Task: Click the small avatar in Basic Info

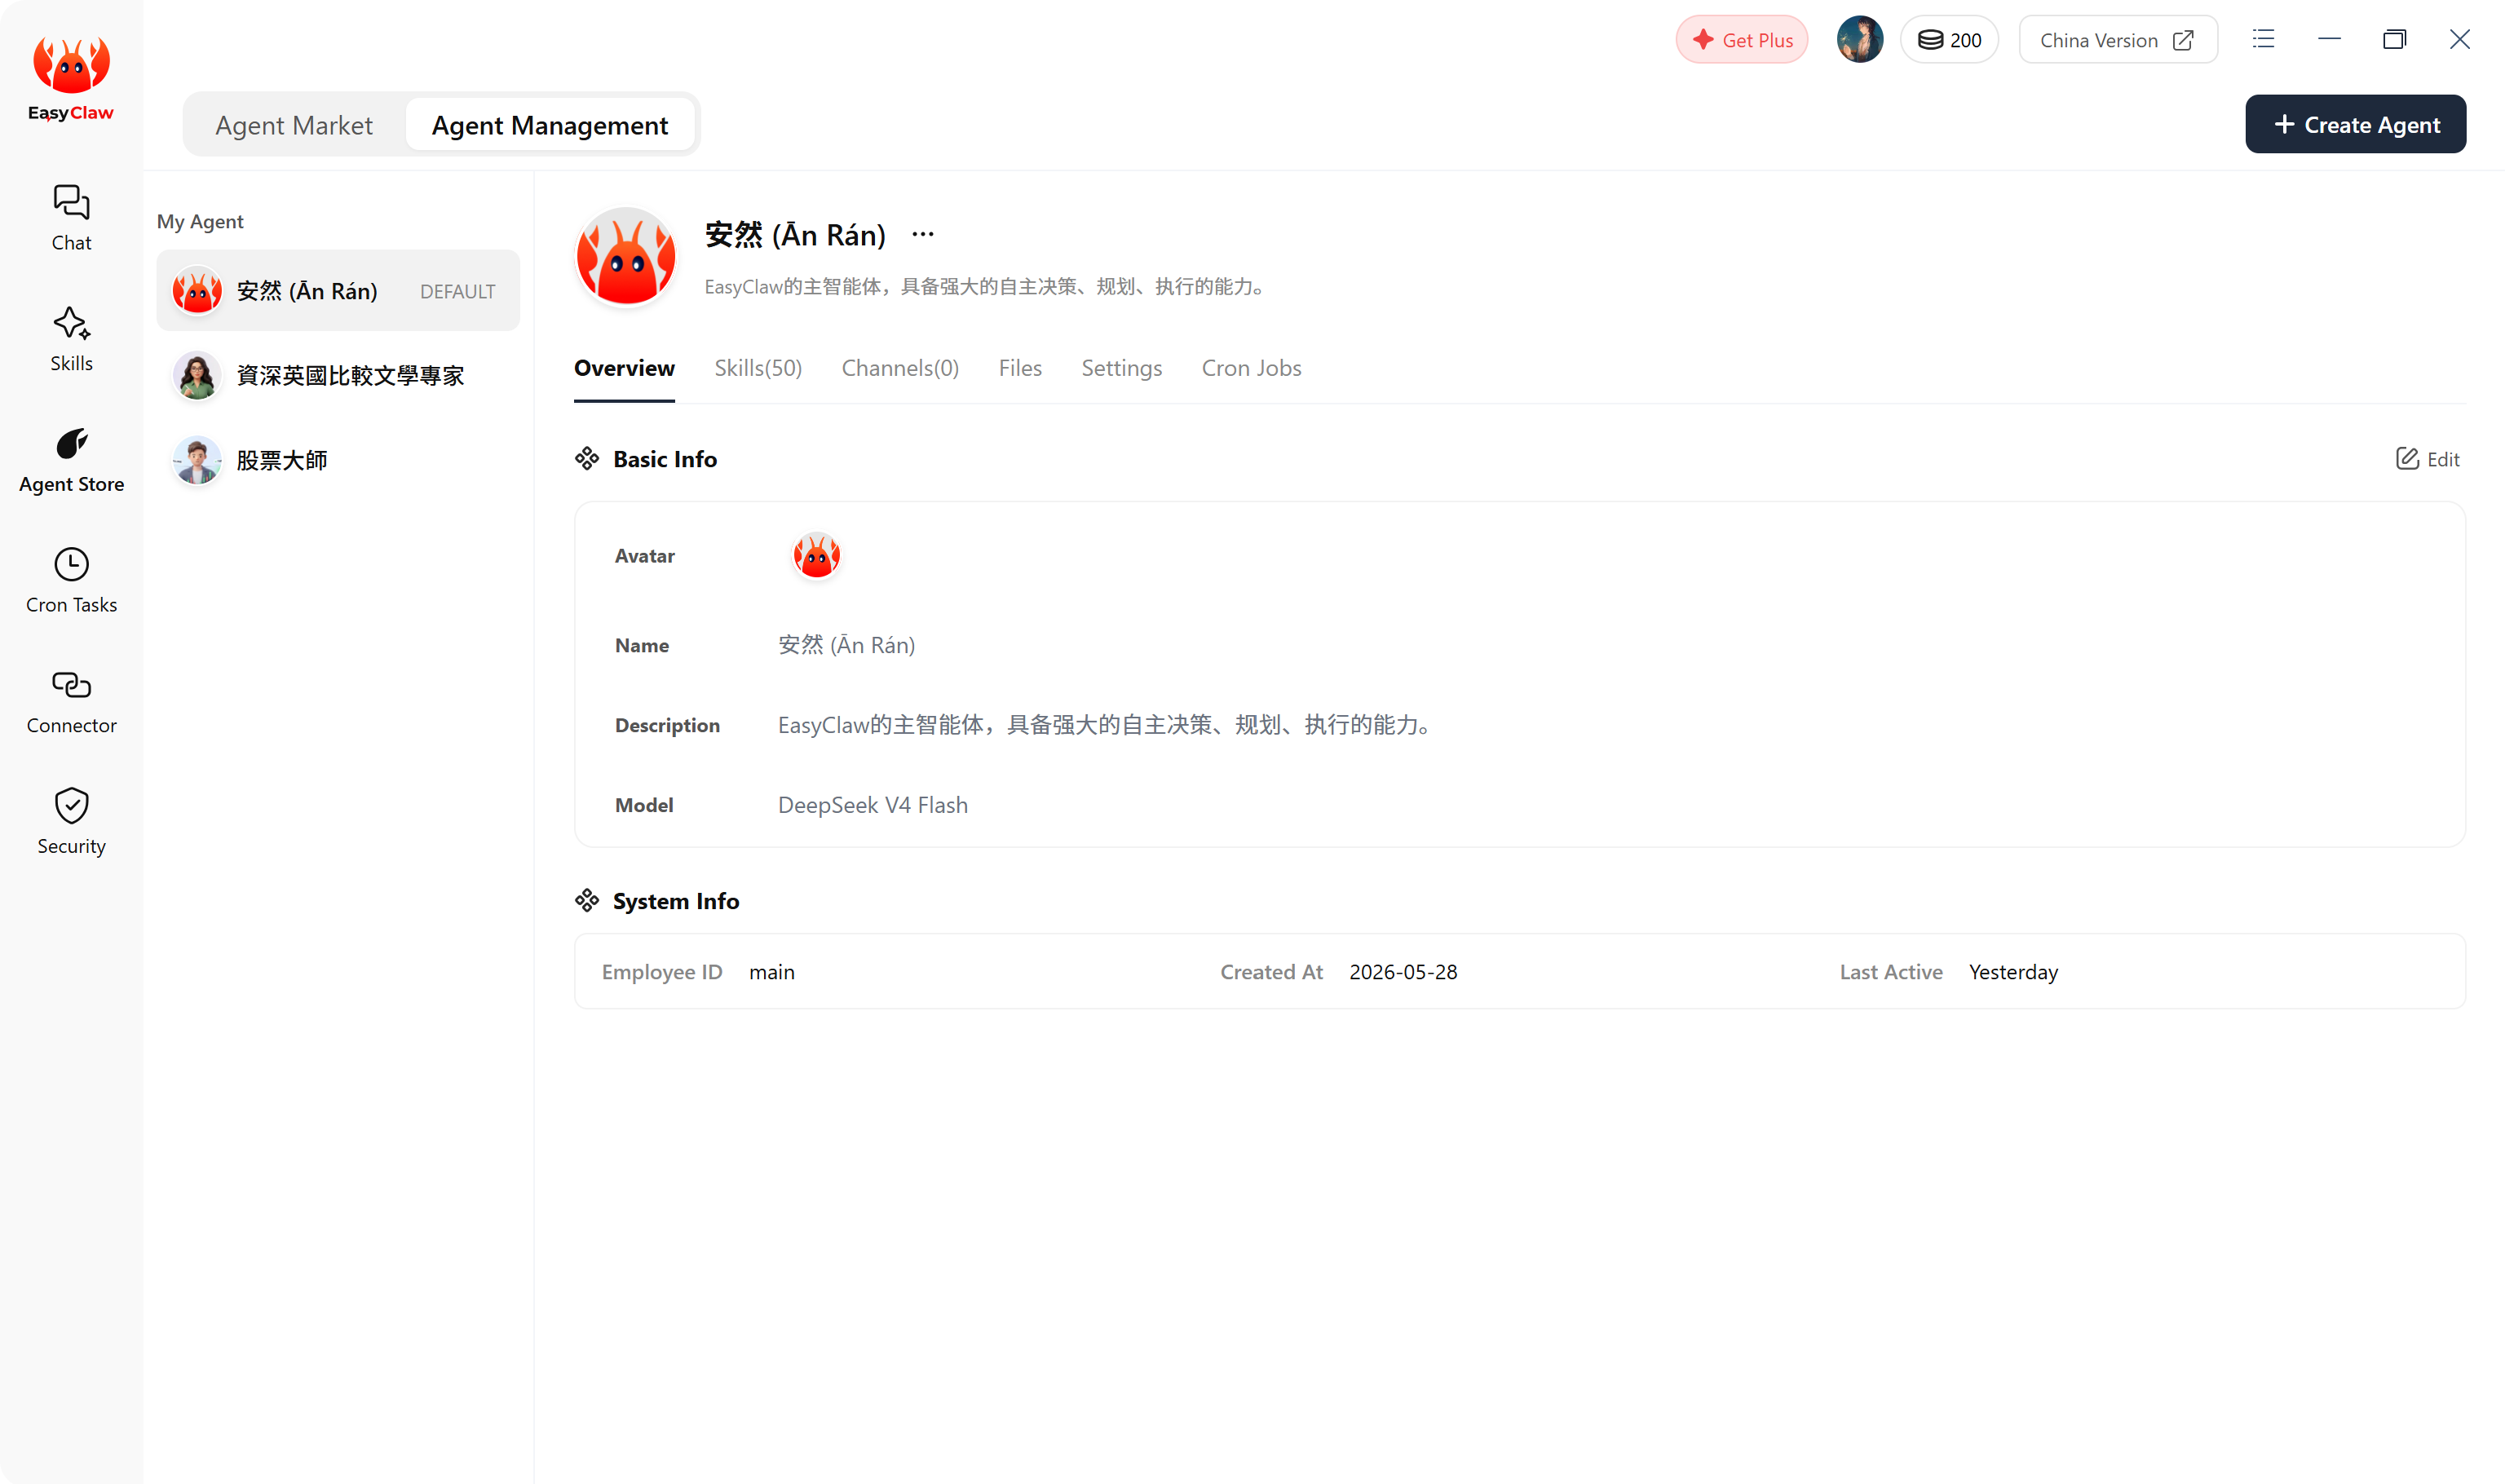Action: point(816,556)
